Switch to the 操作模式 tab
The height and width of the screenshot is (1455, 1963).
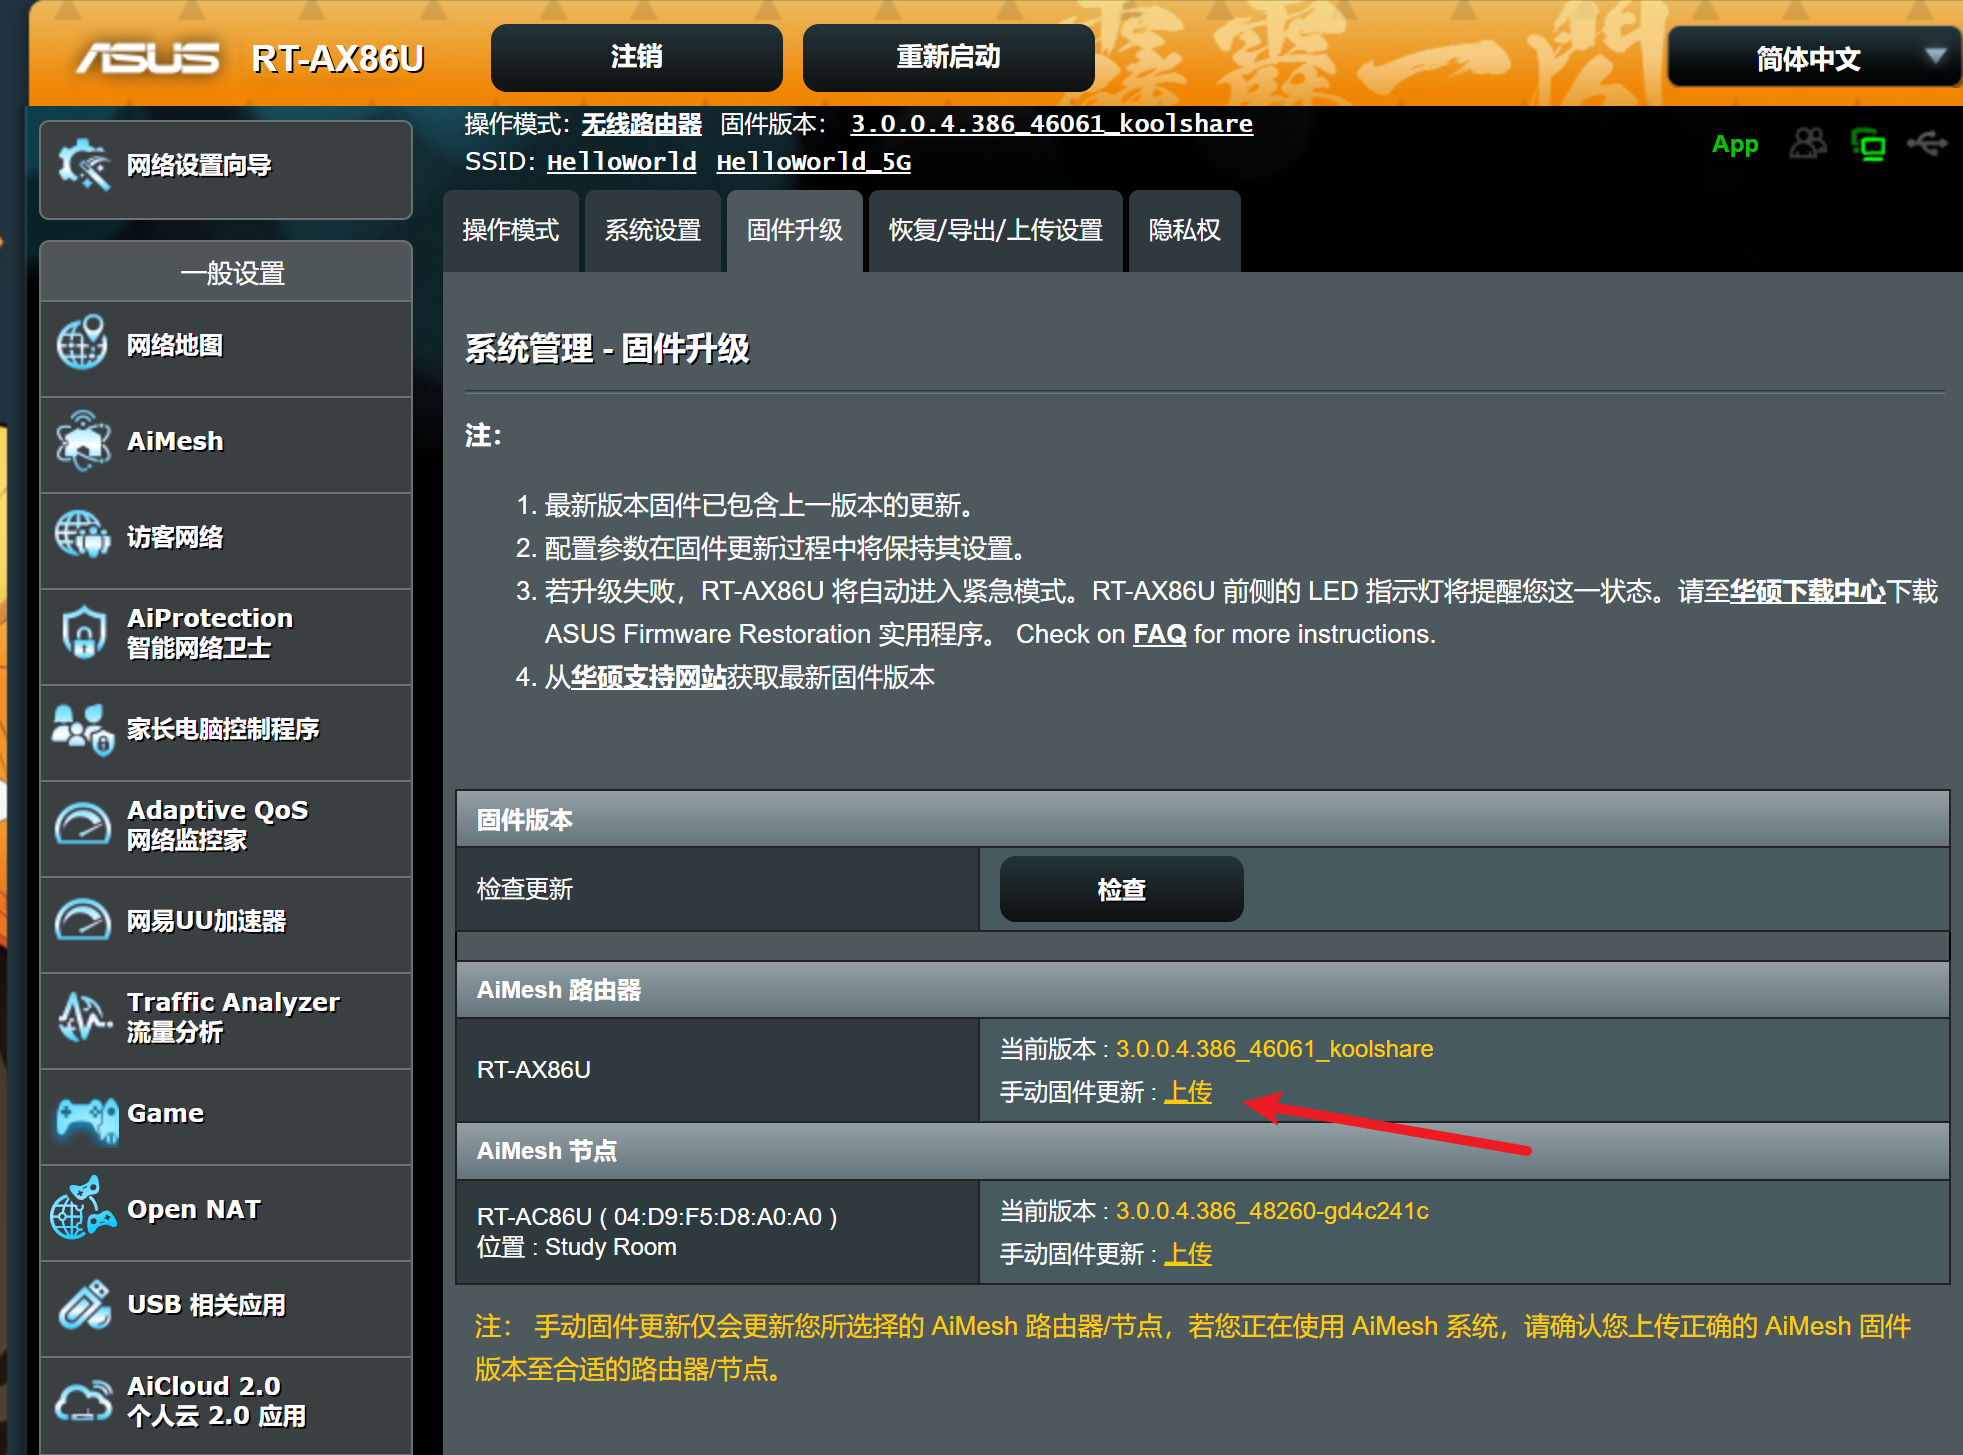coord(511,230)
